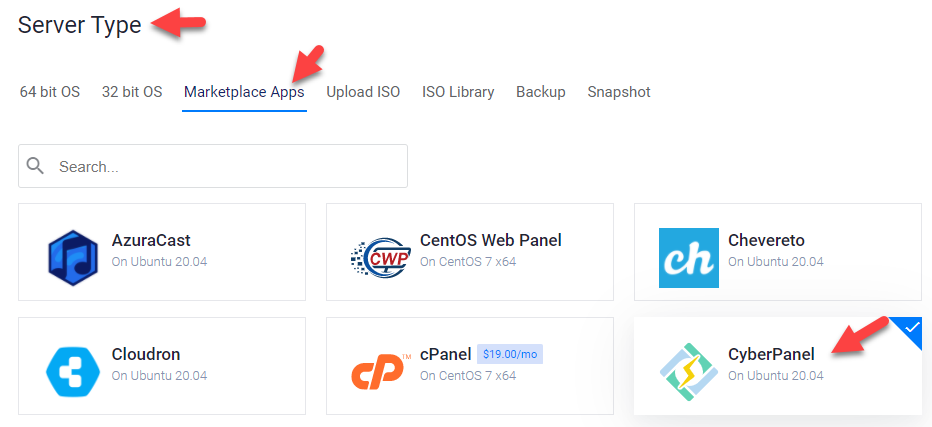The height and width of the screenshot is (427, 932).
Task: Click the cPanel $19.00/mo price badge
Action: tap(510, 354)
